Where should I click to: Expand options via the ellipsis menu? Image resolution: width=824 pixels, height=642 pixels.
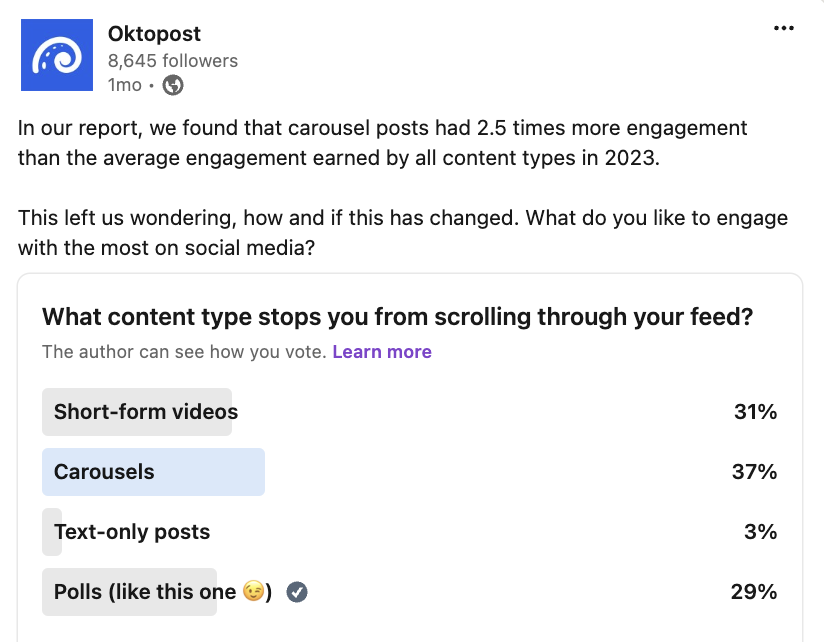[783, 28]
